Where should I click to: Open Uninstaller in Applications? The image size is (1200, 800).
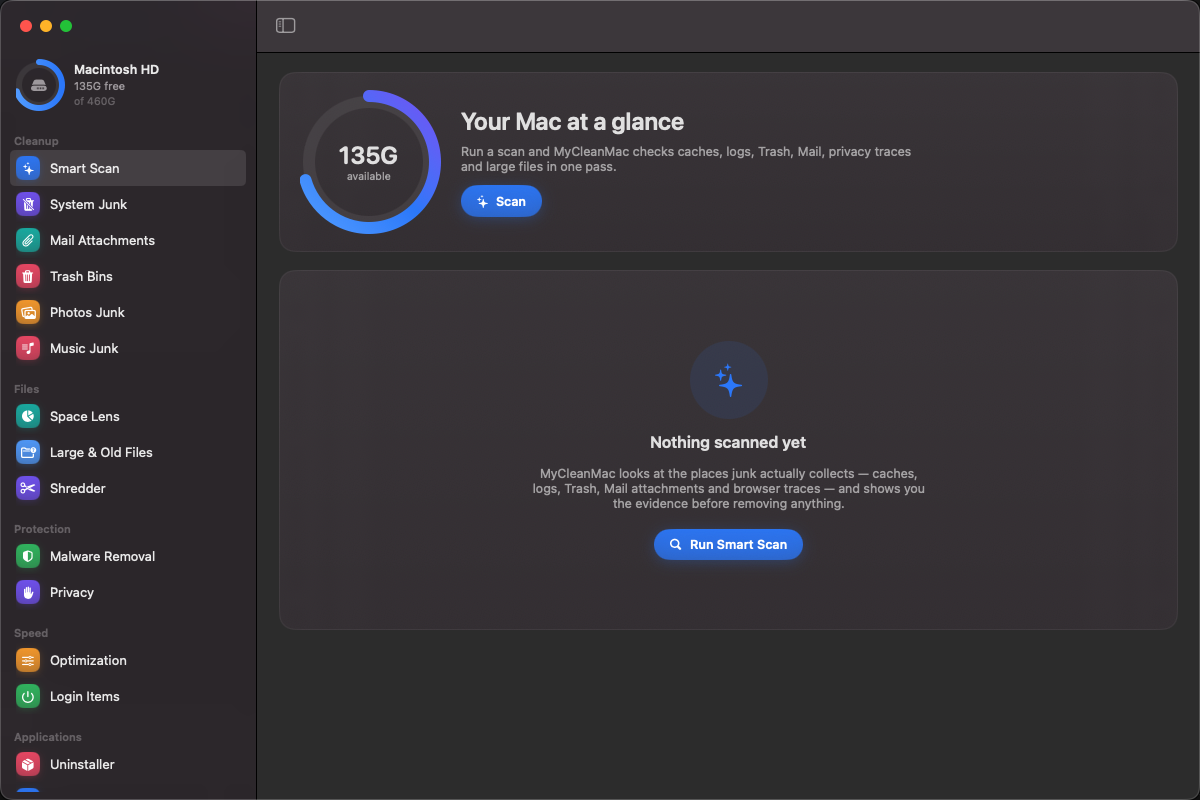click(x=128, y=764)
